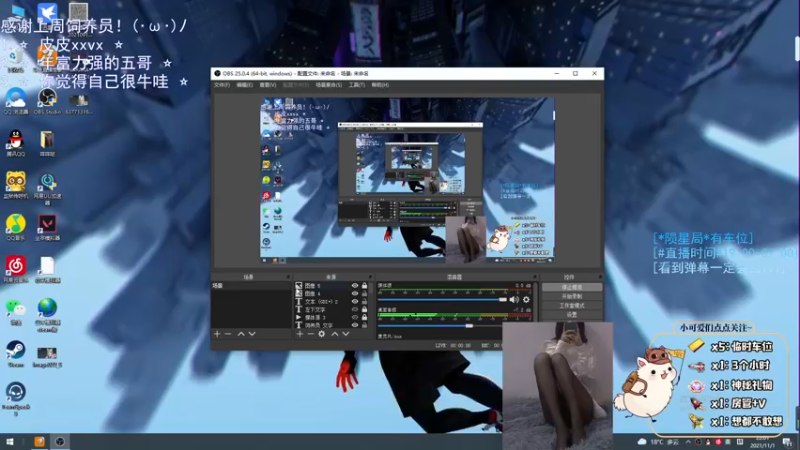
Task: Toggle the lock on the 文本 (GDI+) 2 source
Action: [364, 302]
